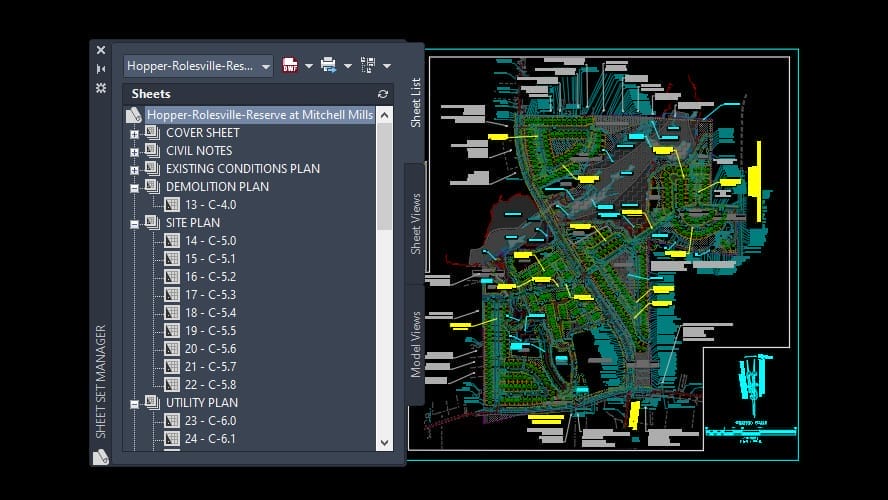Click the UTILITY PLAN subset icon
Viewport: 888px width, 500px height.
coord(152,403)
